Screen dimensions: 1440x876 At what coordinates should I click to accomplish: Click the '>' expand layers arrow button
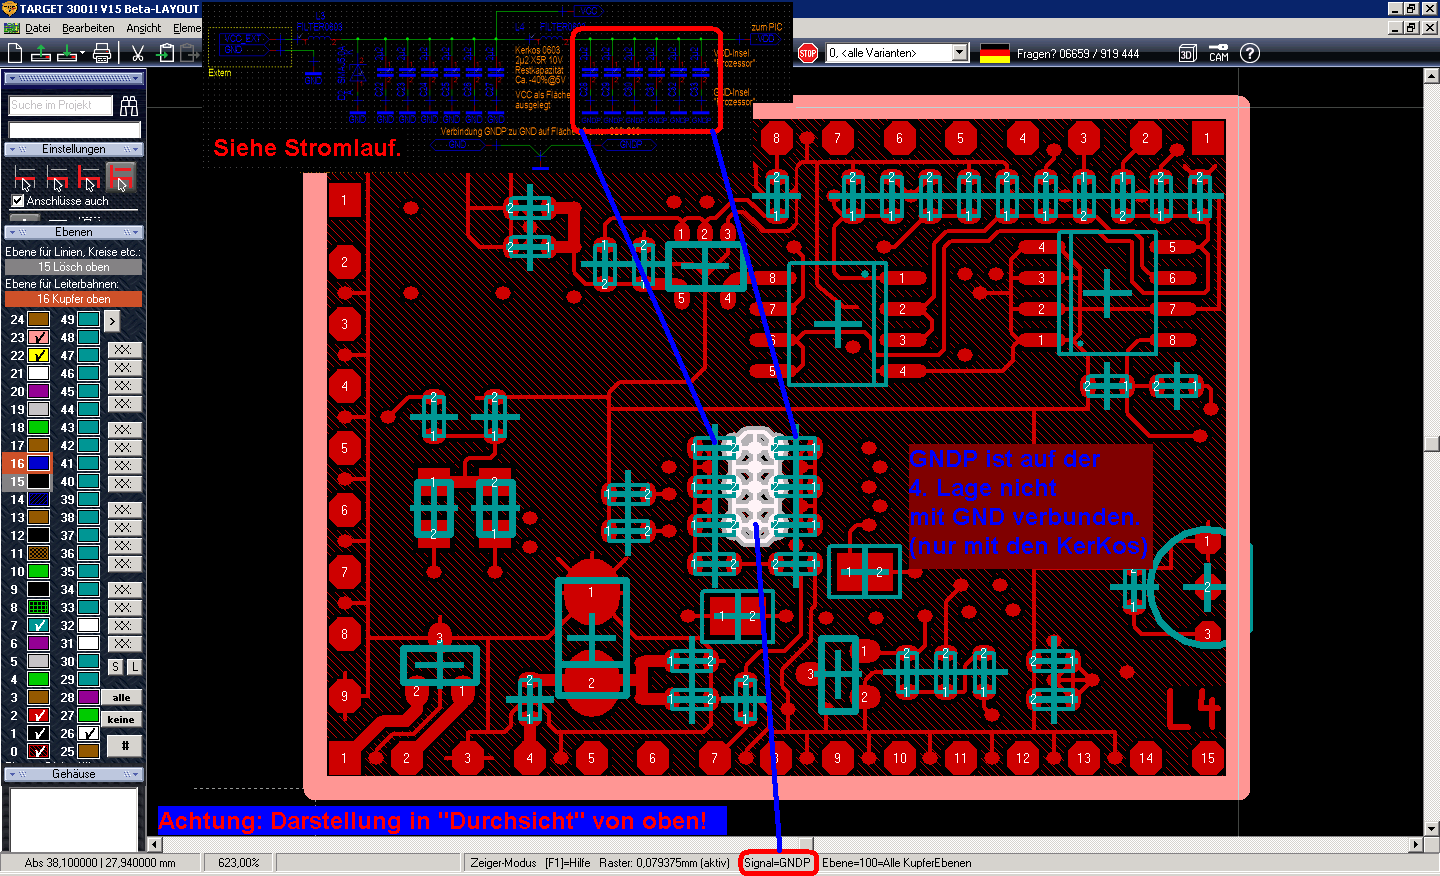112,320
